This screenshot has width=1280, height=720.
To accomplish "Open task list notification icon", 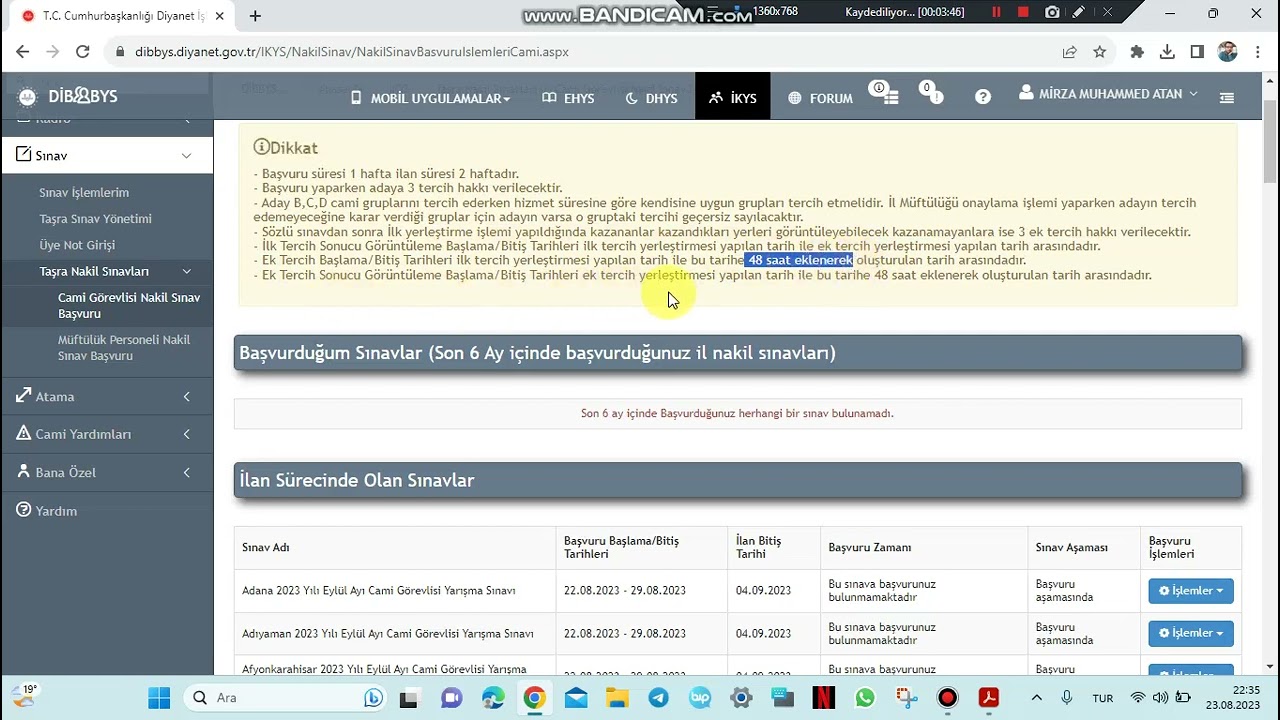I will [886, 95].
